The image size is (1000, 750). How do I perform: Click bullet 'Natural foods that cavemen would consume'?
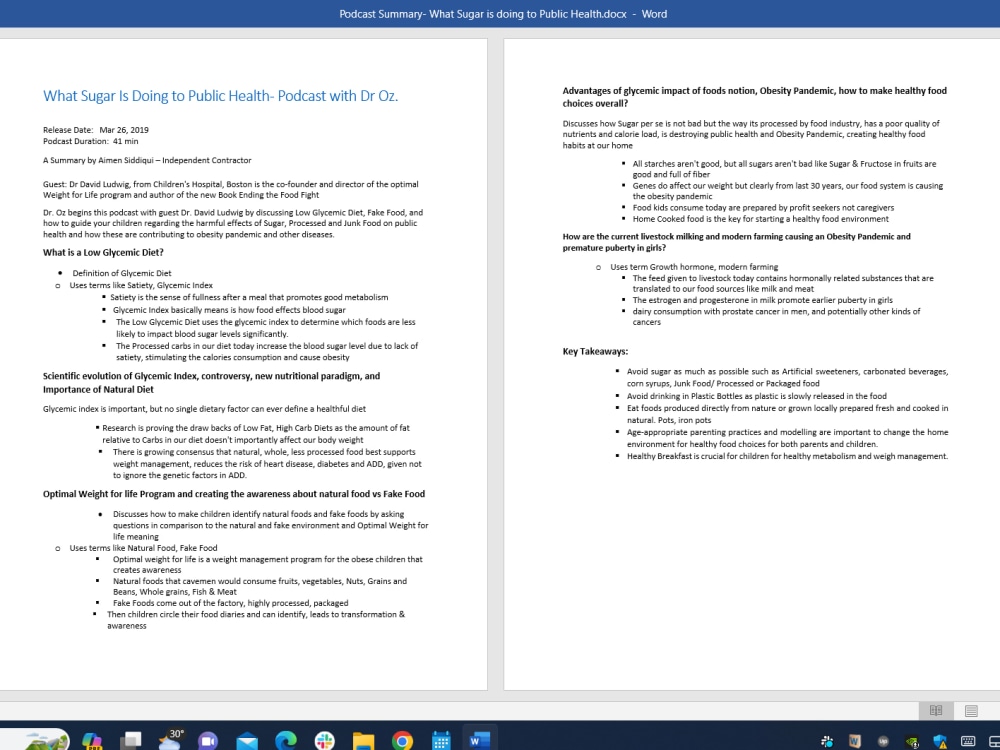260,587
